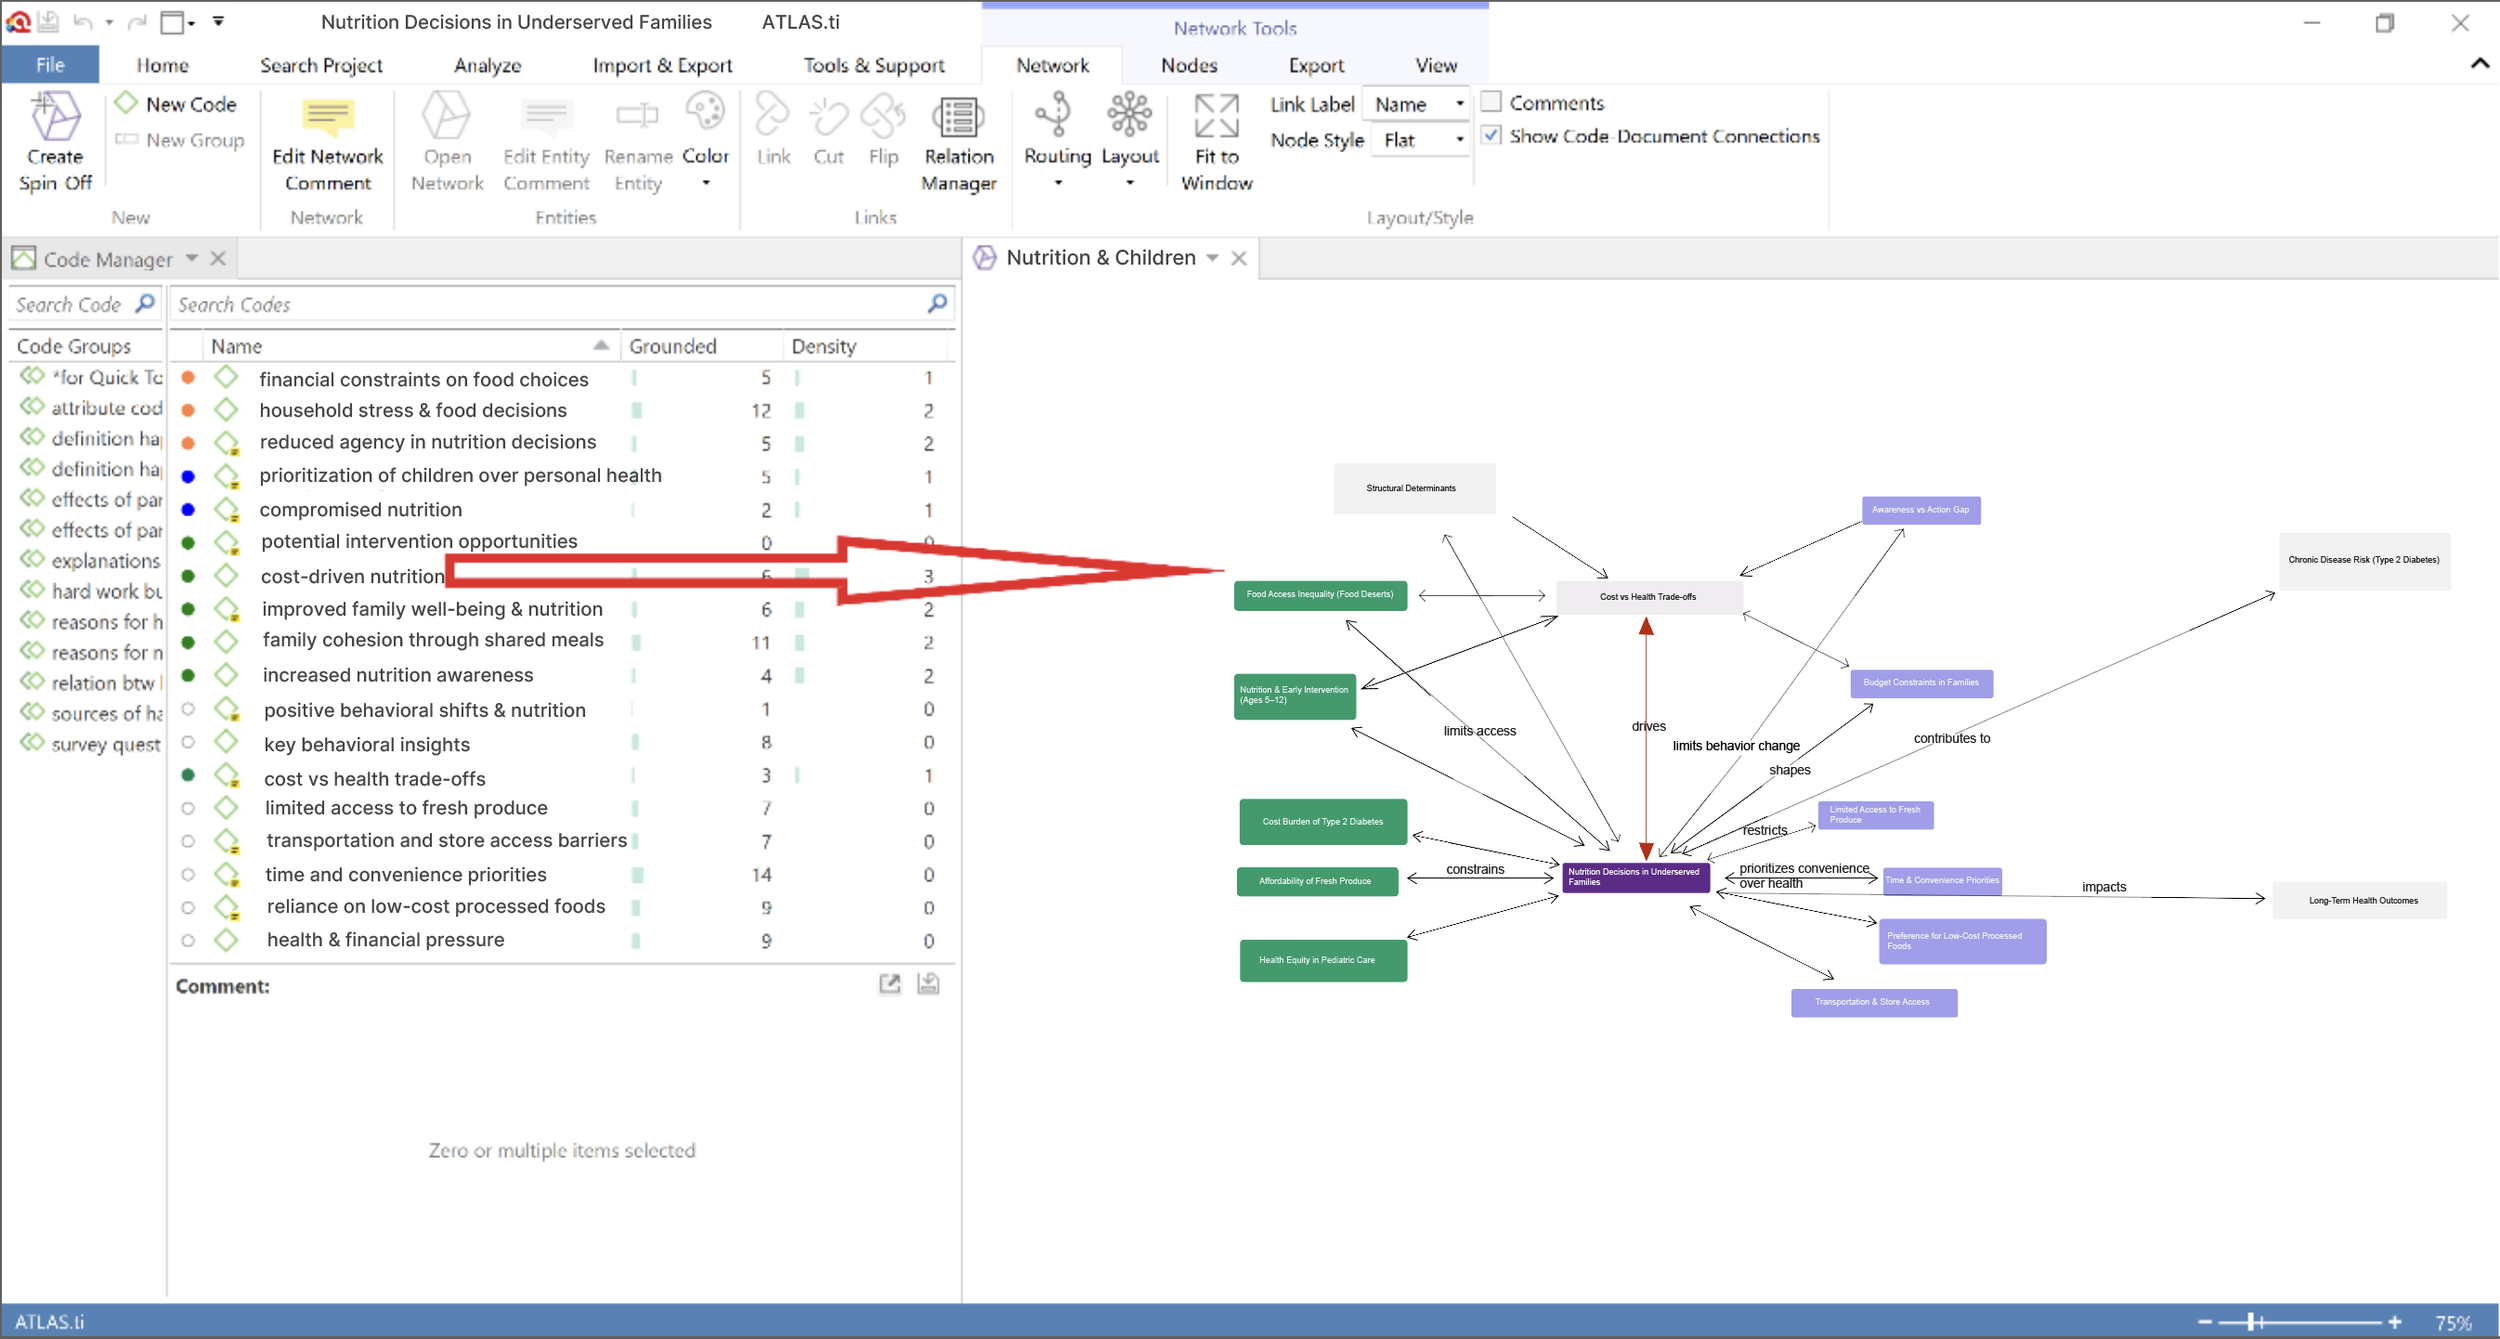Open the Analyze ribbon tab
2500x1339 pixels.
point(487,65)
